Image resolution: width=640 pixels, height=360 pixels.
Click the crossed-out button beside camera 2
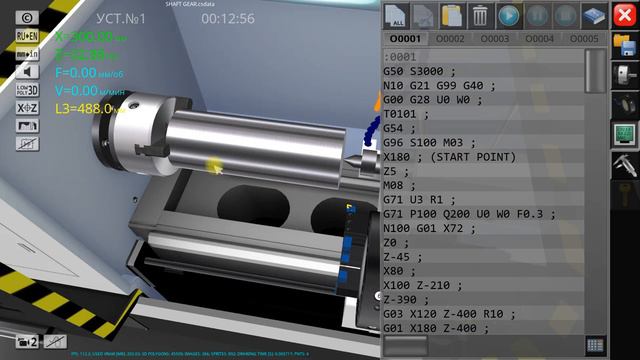[x=55, y=342]
